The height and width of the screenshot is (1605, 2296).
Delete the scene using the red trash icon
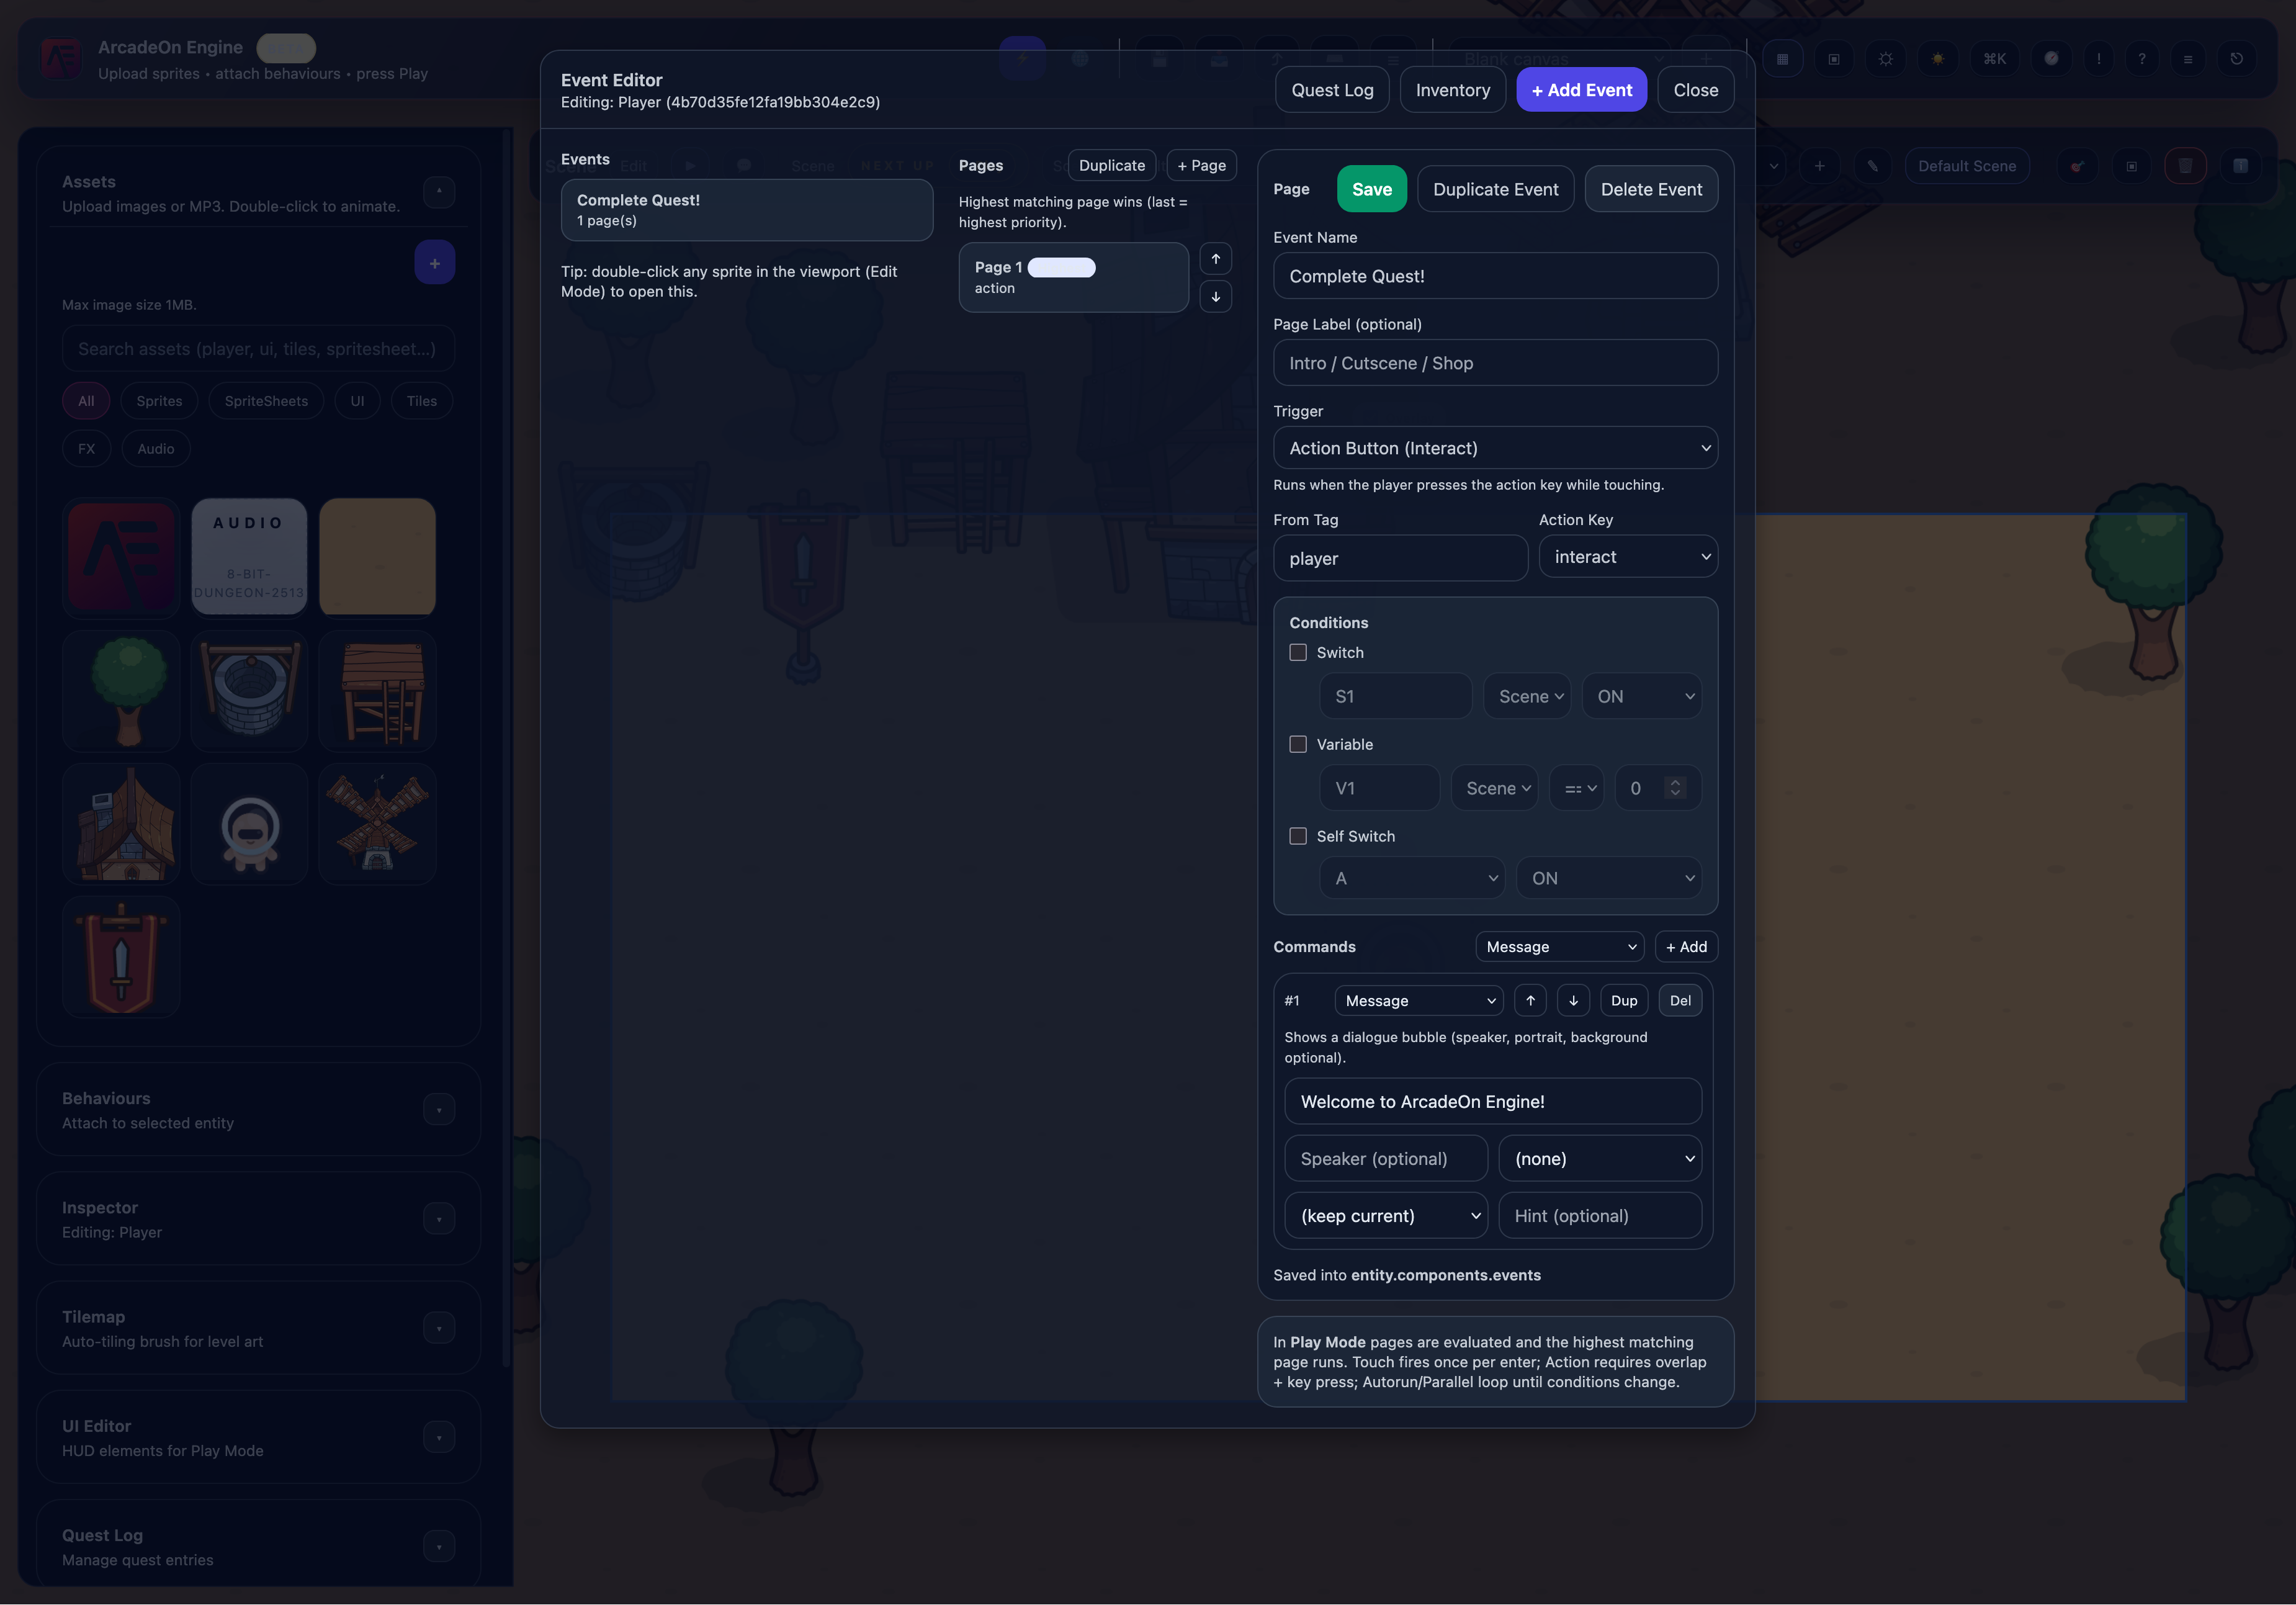(2185, 166)
